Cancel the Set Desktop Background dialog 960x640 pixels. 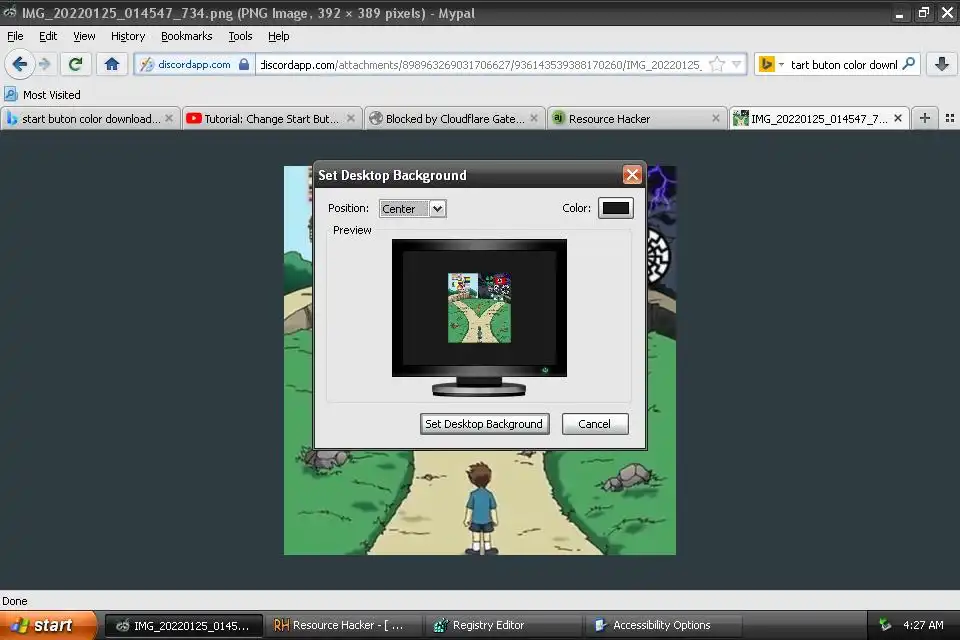point(594,424)
